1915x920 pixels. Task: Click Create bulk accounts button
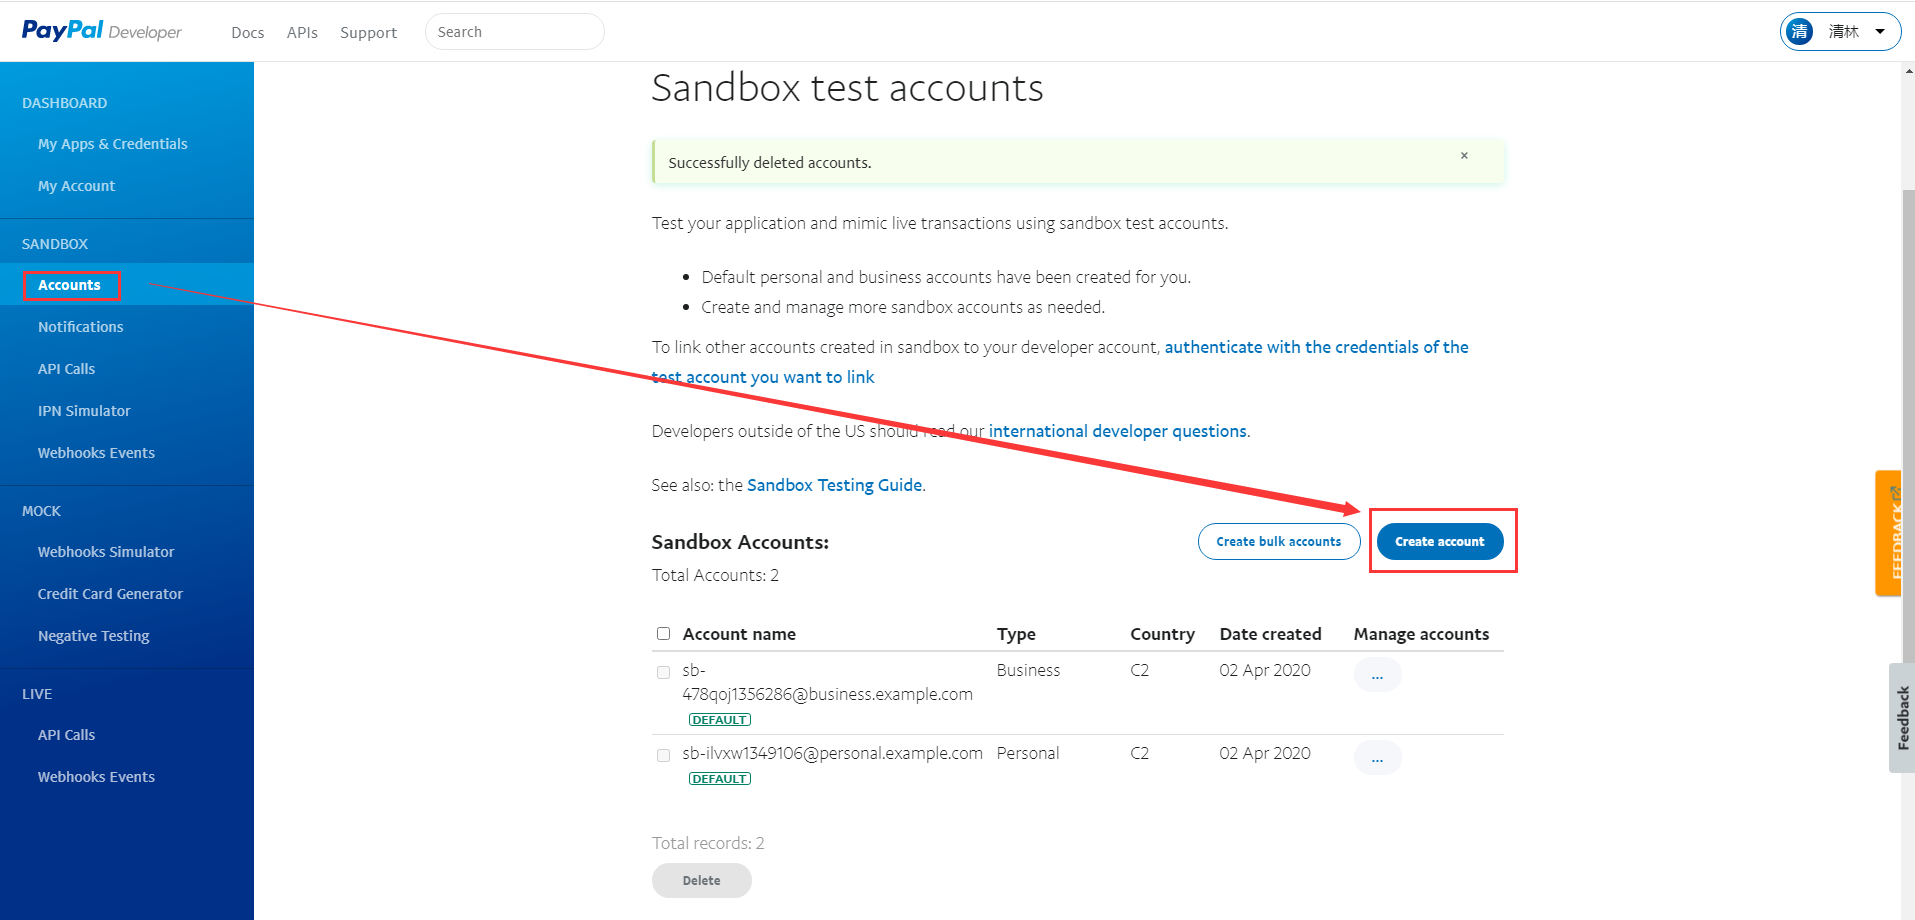tap(1279, 541)
